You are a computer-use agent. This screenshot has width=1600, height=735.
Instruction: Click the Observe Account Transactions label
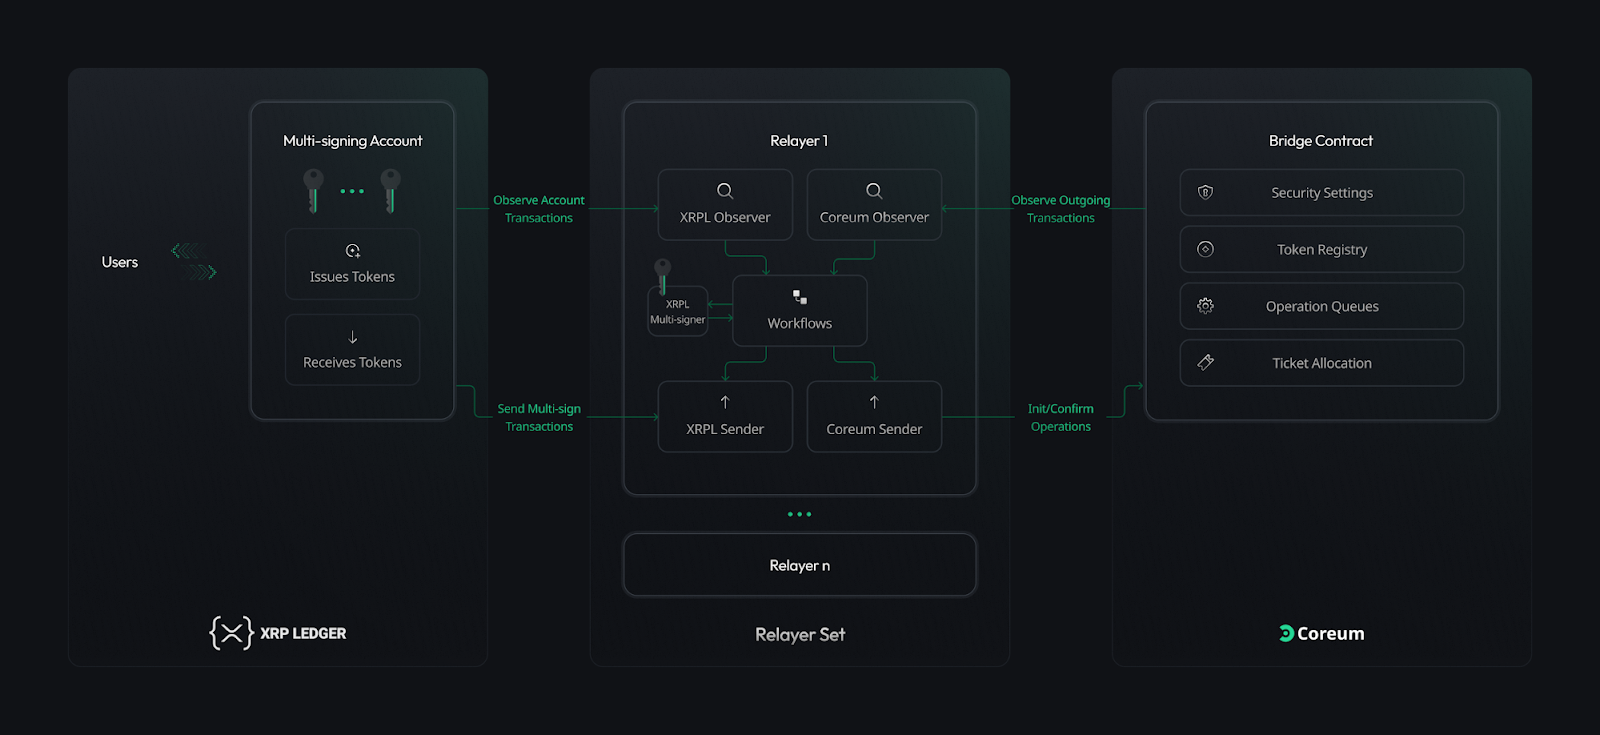(538, 209)
